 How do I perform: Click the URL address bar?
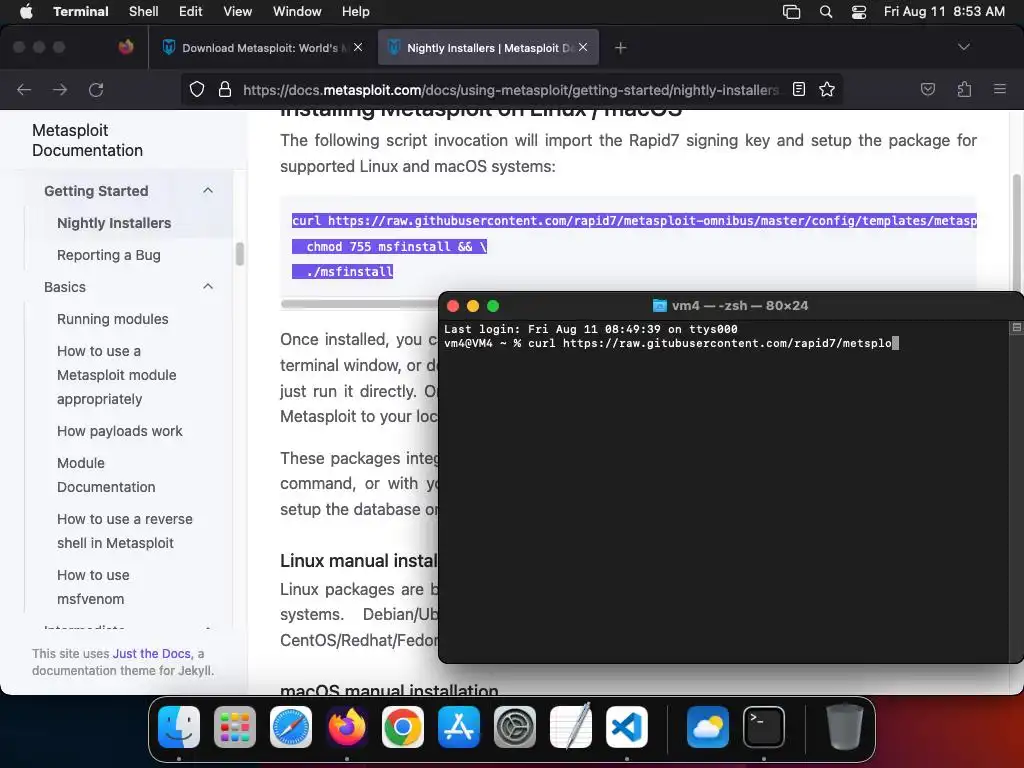[x=511, y=89]
